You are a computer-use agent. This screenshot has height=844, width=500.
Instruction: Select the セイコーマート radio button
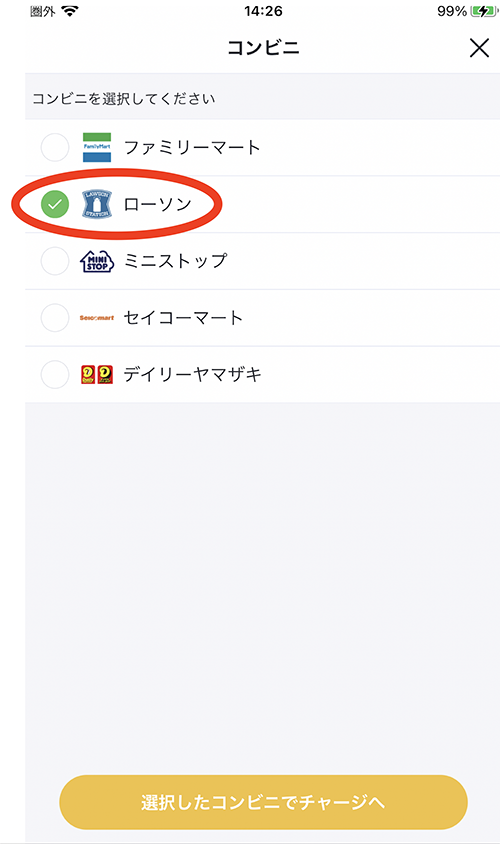click(x=55, y=318)
